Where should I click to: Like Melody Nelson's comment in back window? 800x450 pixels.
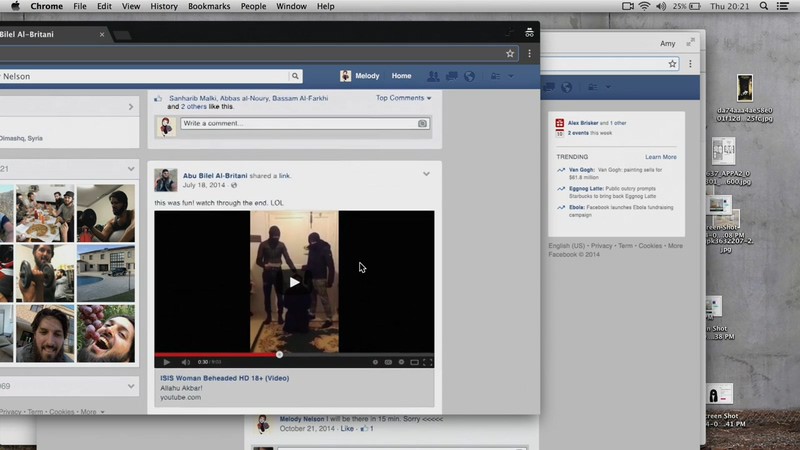click(347, 429)
